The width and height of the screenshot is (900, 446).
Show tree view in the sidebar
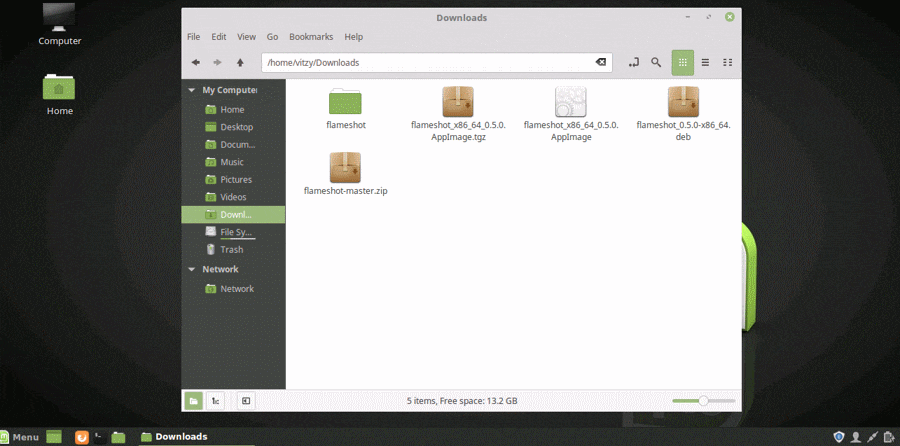(x=215, y=401)
